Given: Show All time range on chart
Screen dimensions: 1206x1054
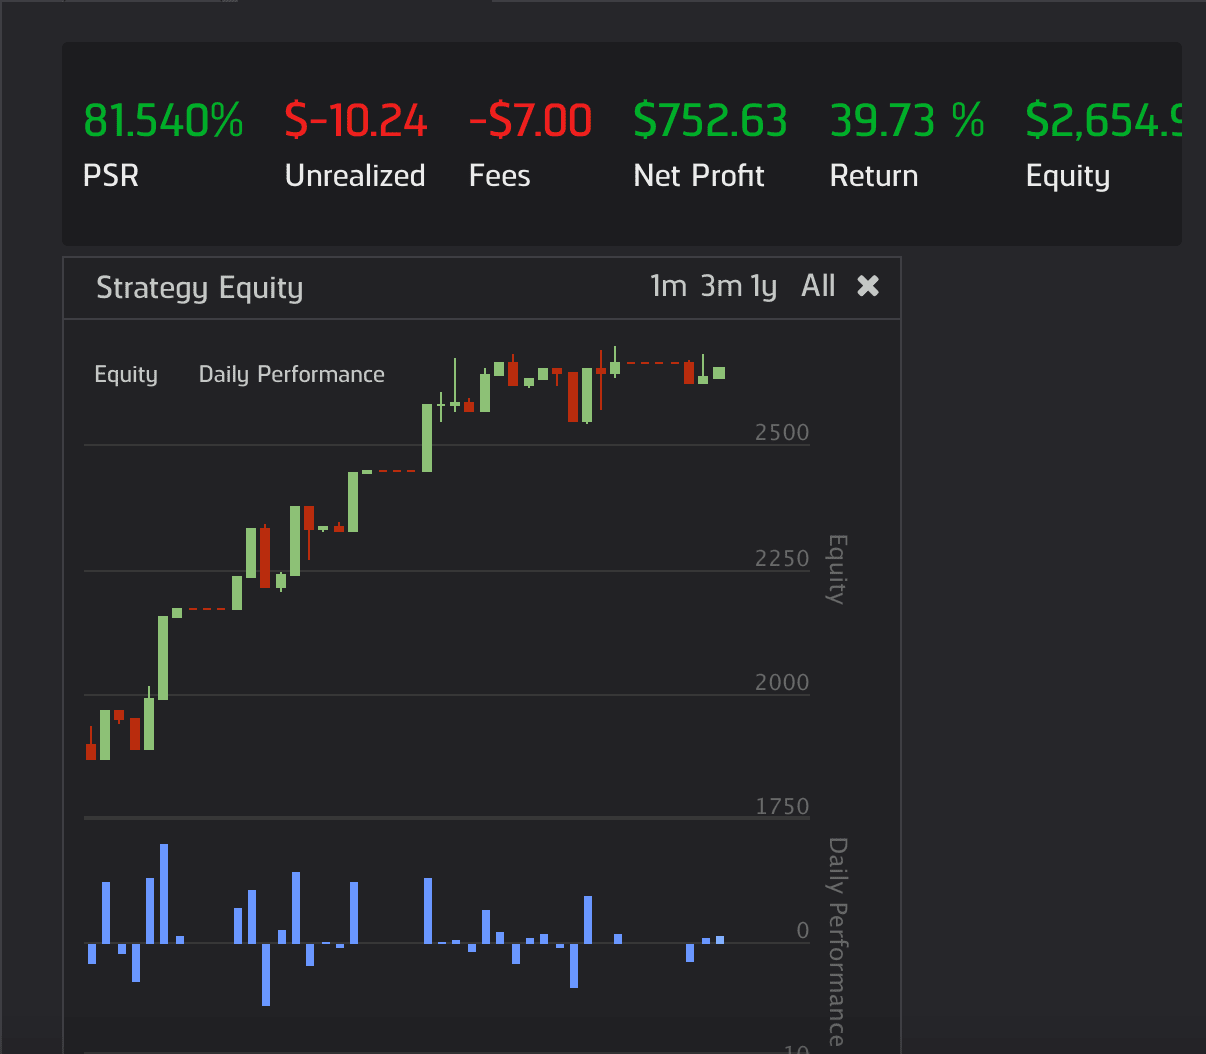Looking at the screenshot, I should coord(818,286).
